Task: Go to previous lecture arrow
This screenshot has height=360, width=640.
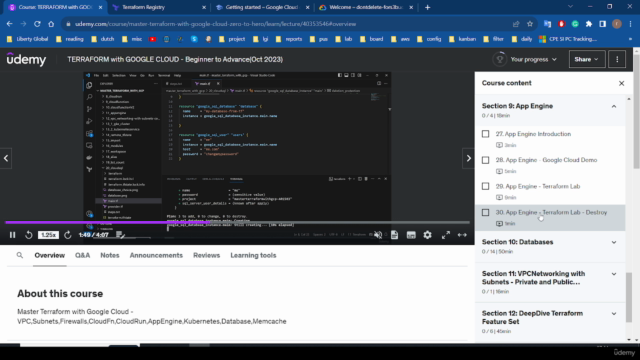Action: click(6, 158)
